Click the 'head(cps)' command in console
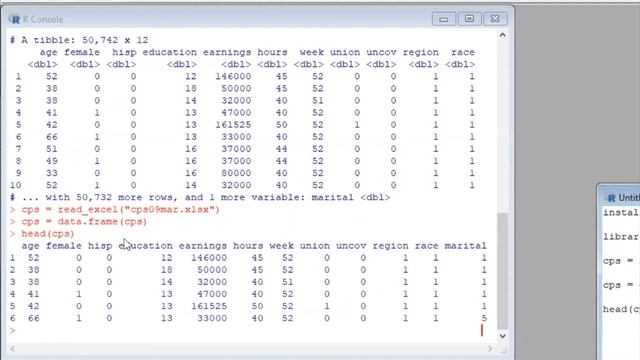This screenshot has height=360, width=640. tap(48, 234)
